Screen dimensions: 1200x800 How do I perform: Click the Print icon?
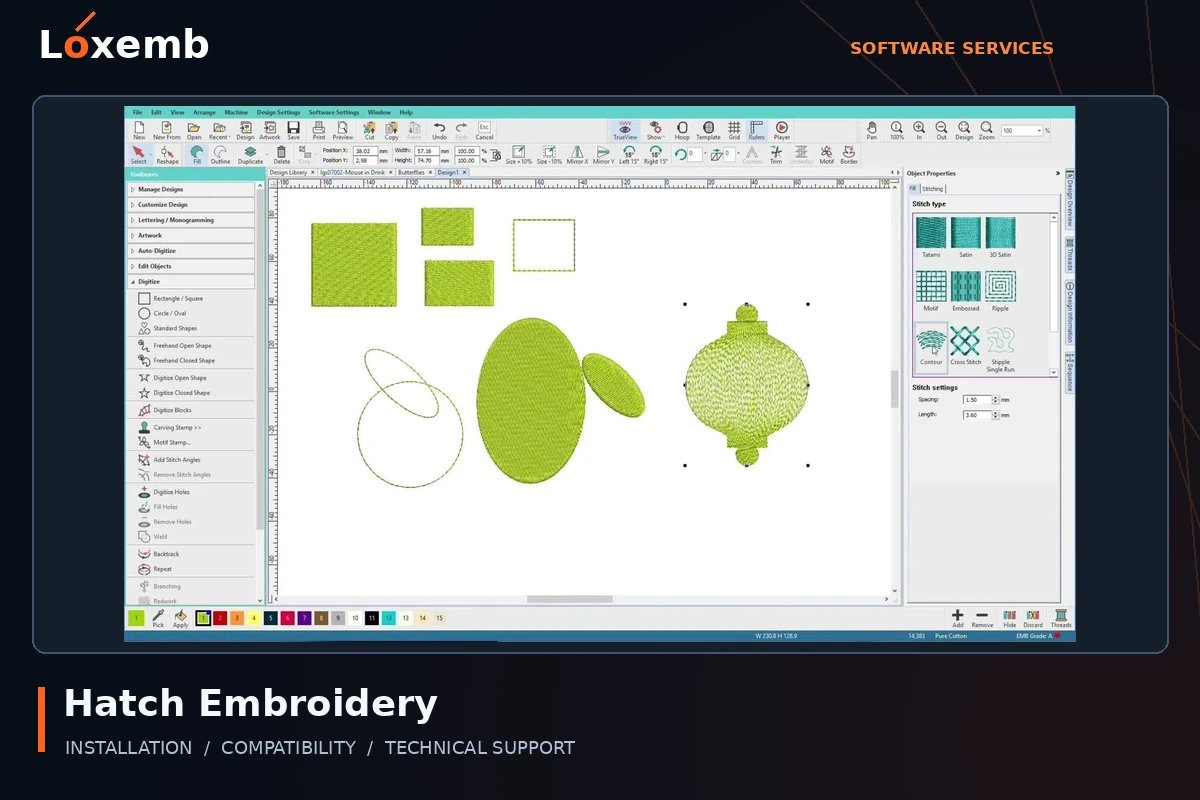(x=318, y=131)
